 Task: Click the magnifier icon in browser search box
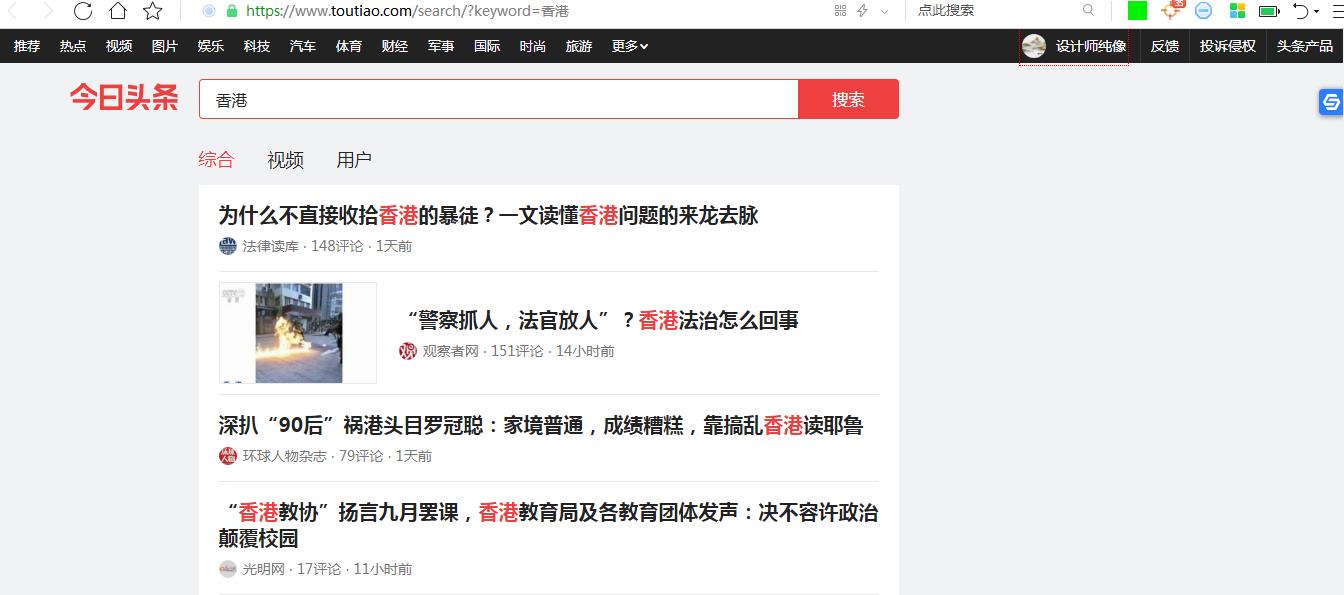pyautogui.click(x=1088, y=10)
